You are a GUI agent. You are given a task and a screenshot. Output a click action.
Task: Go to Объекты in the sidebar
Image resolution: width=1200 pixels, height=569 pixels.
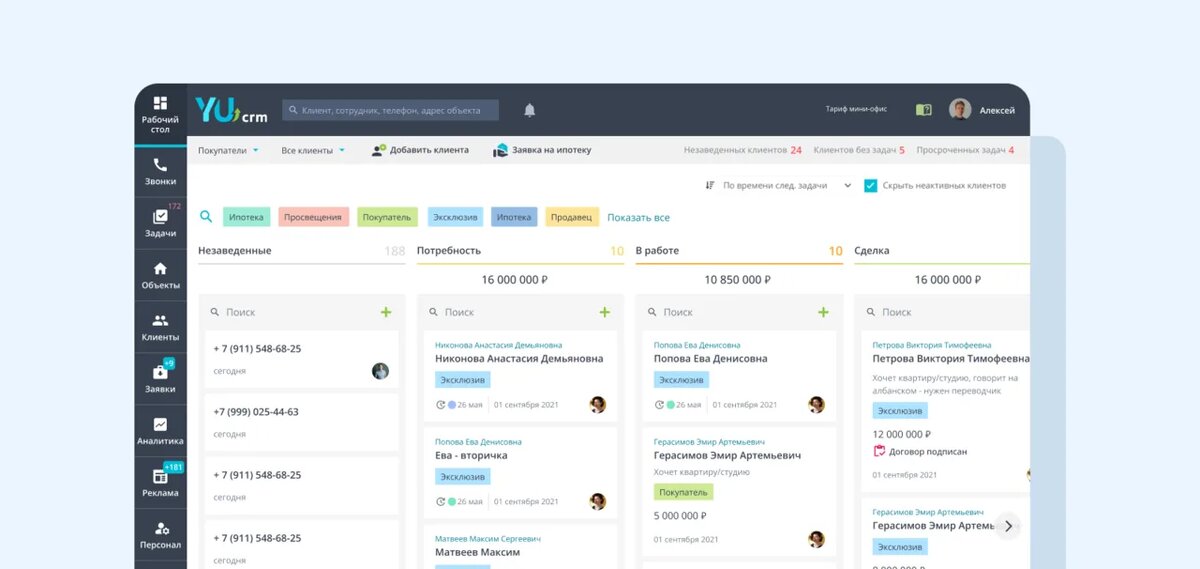pos(160,275)
